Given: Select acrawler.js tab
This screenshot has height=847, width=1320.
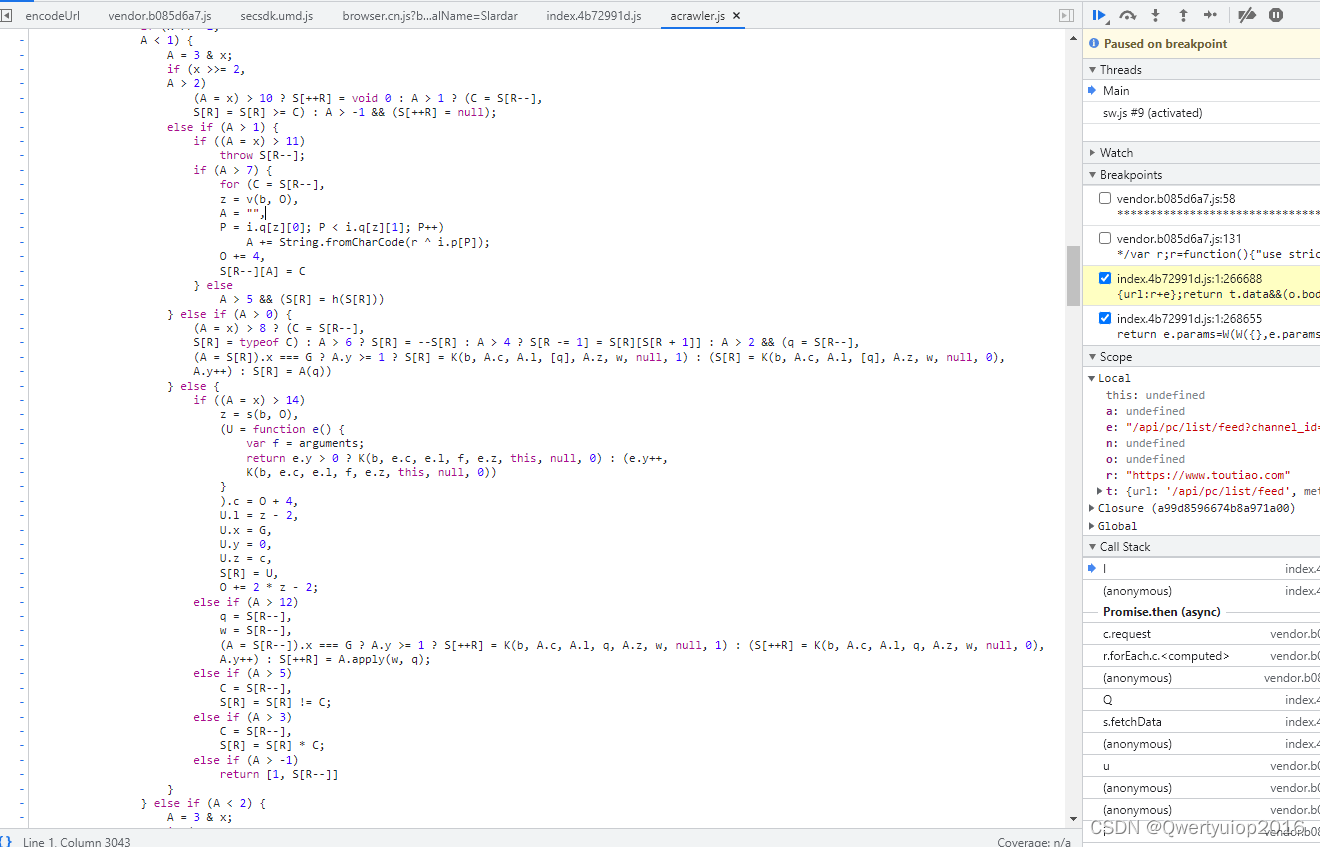Looking at the screenshot, I should [x=697, y=17].
